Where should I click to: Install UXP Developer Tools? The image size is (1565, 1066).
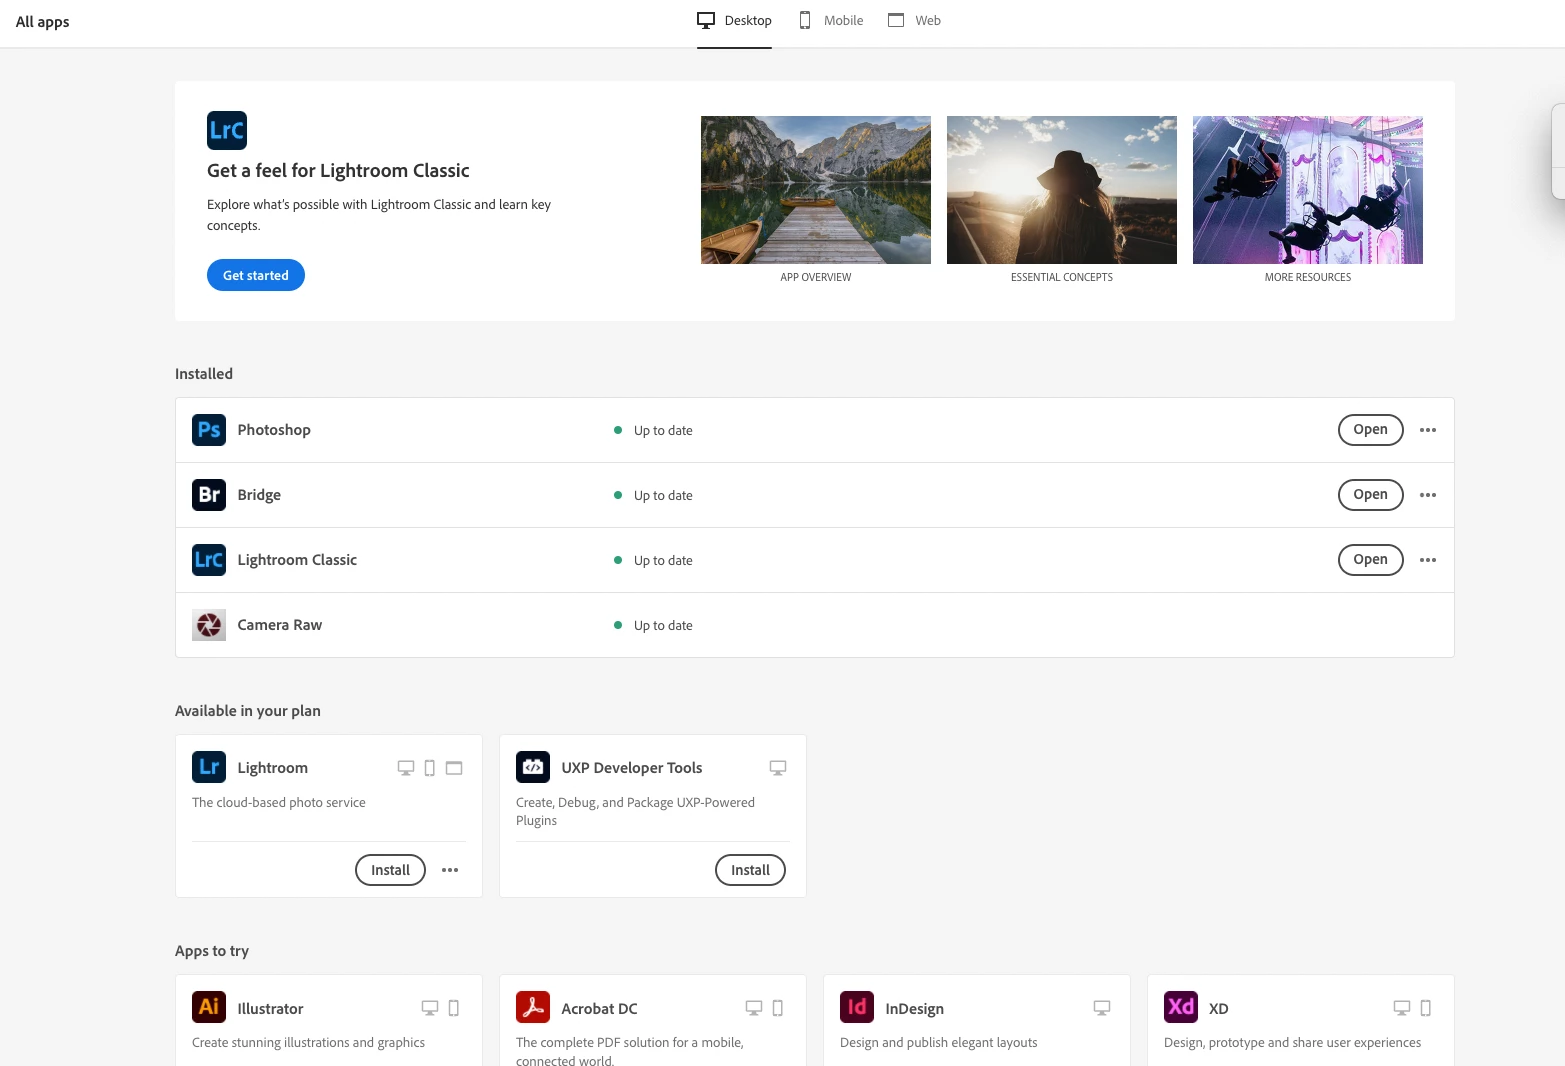point(750,870)
